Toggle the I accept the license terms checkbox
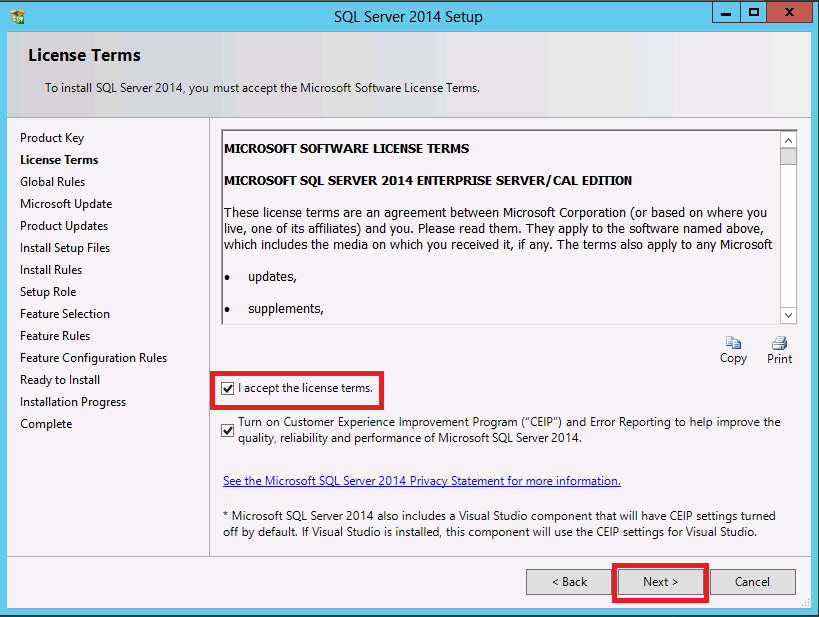 (x=229, y=388)
